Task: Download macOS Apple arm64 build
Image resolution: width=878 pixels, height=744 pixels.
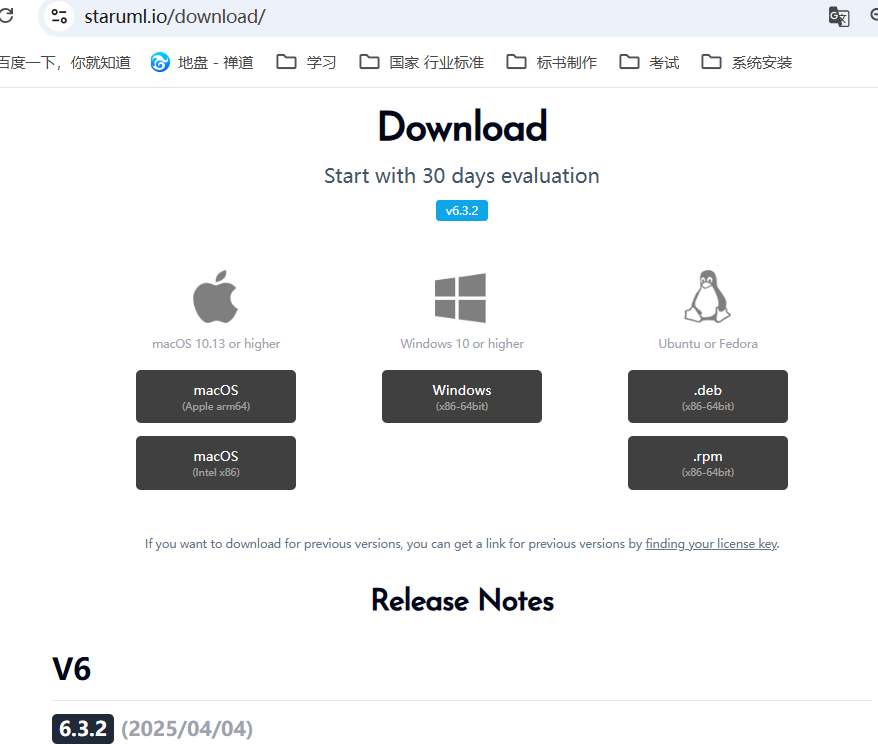Action: point(216,396)
